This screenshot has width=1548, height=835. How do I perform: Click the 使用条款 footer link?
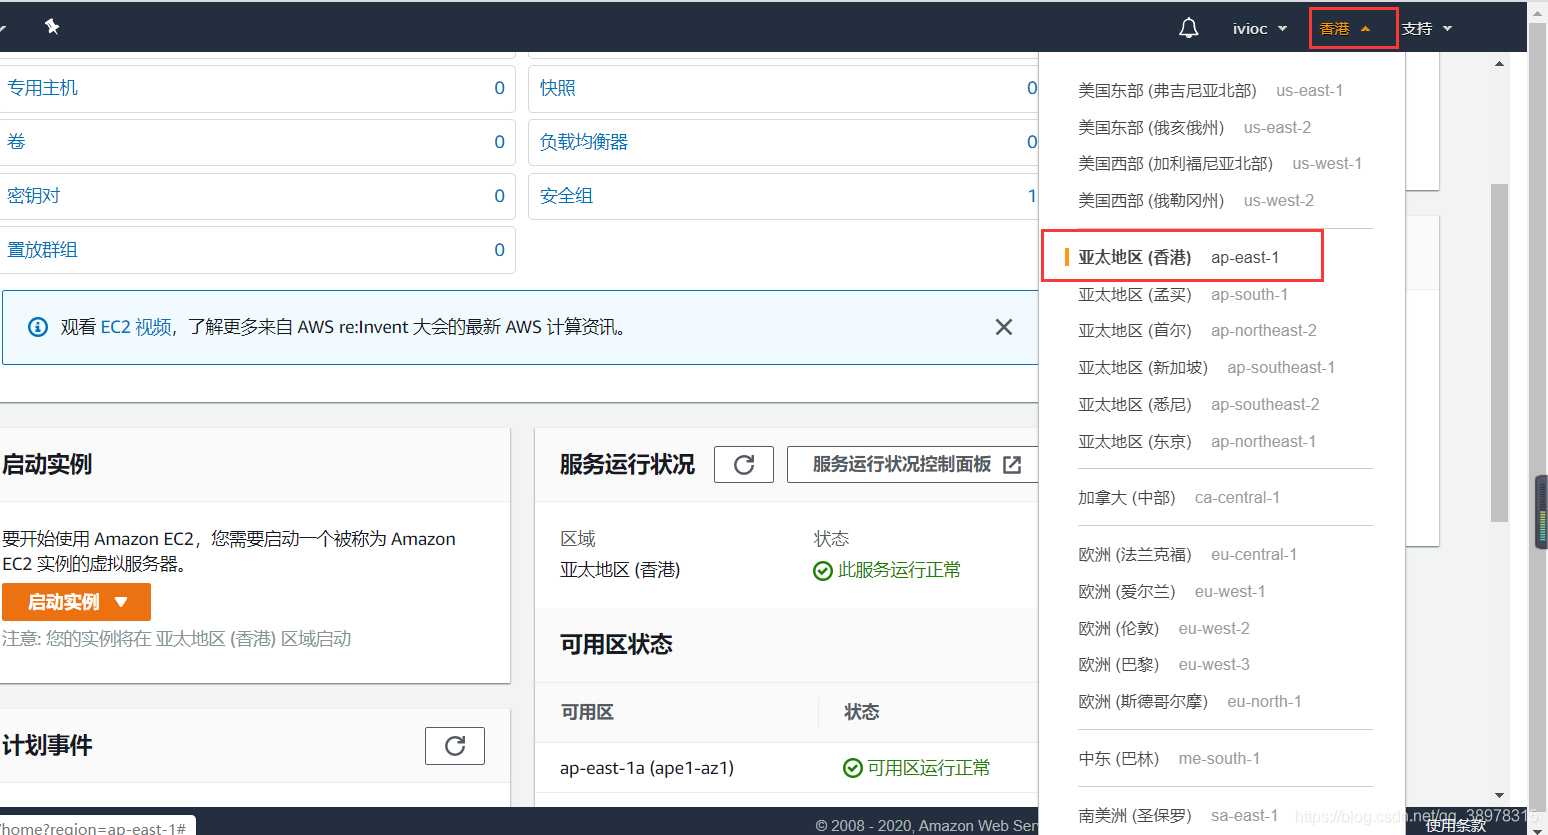pos(1455,825)
